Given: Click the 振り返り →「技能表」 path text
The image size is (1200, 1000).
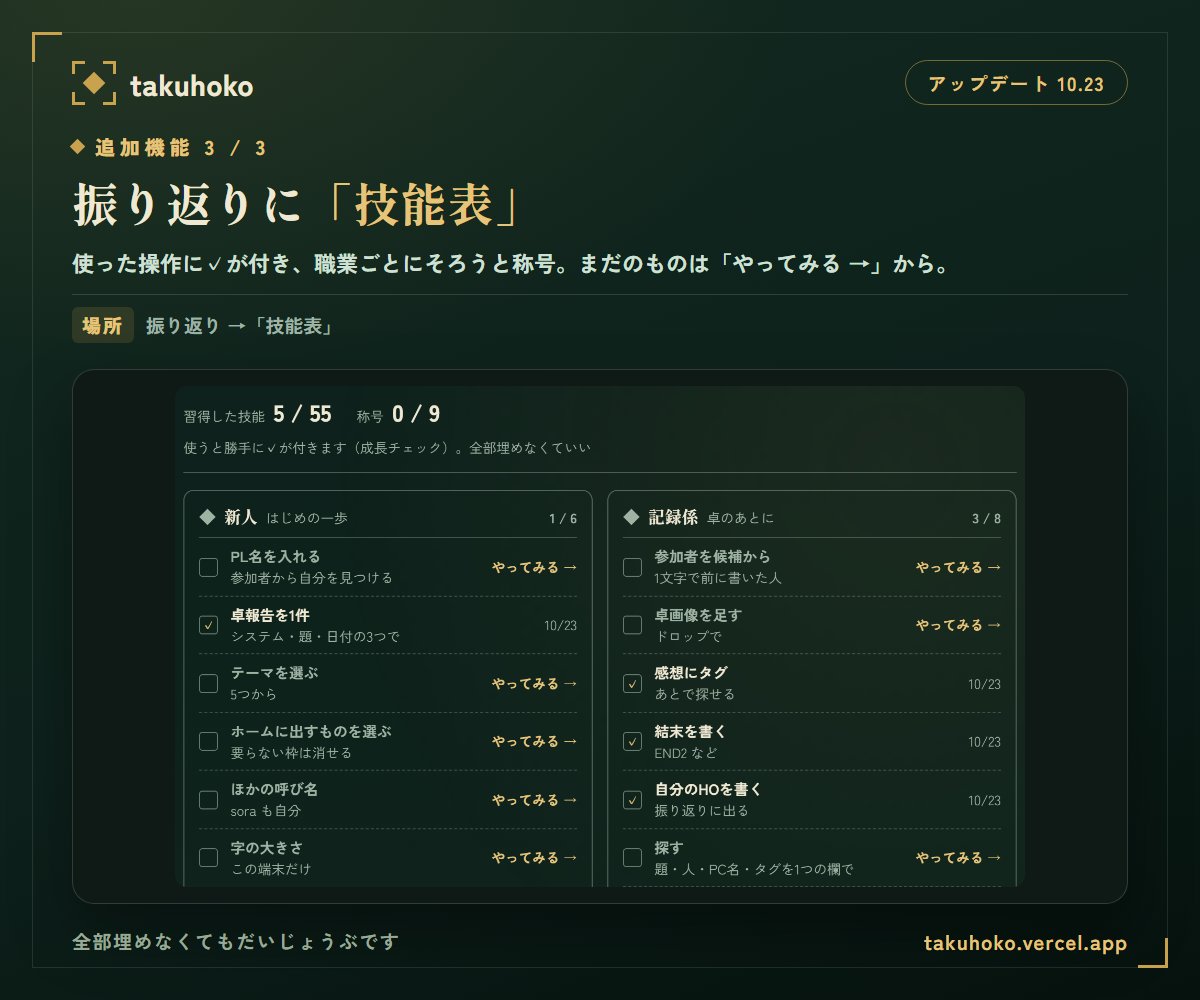Looking at the screenshot, I should tap(239, 326).
